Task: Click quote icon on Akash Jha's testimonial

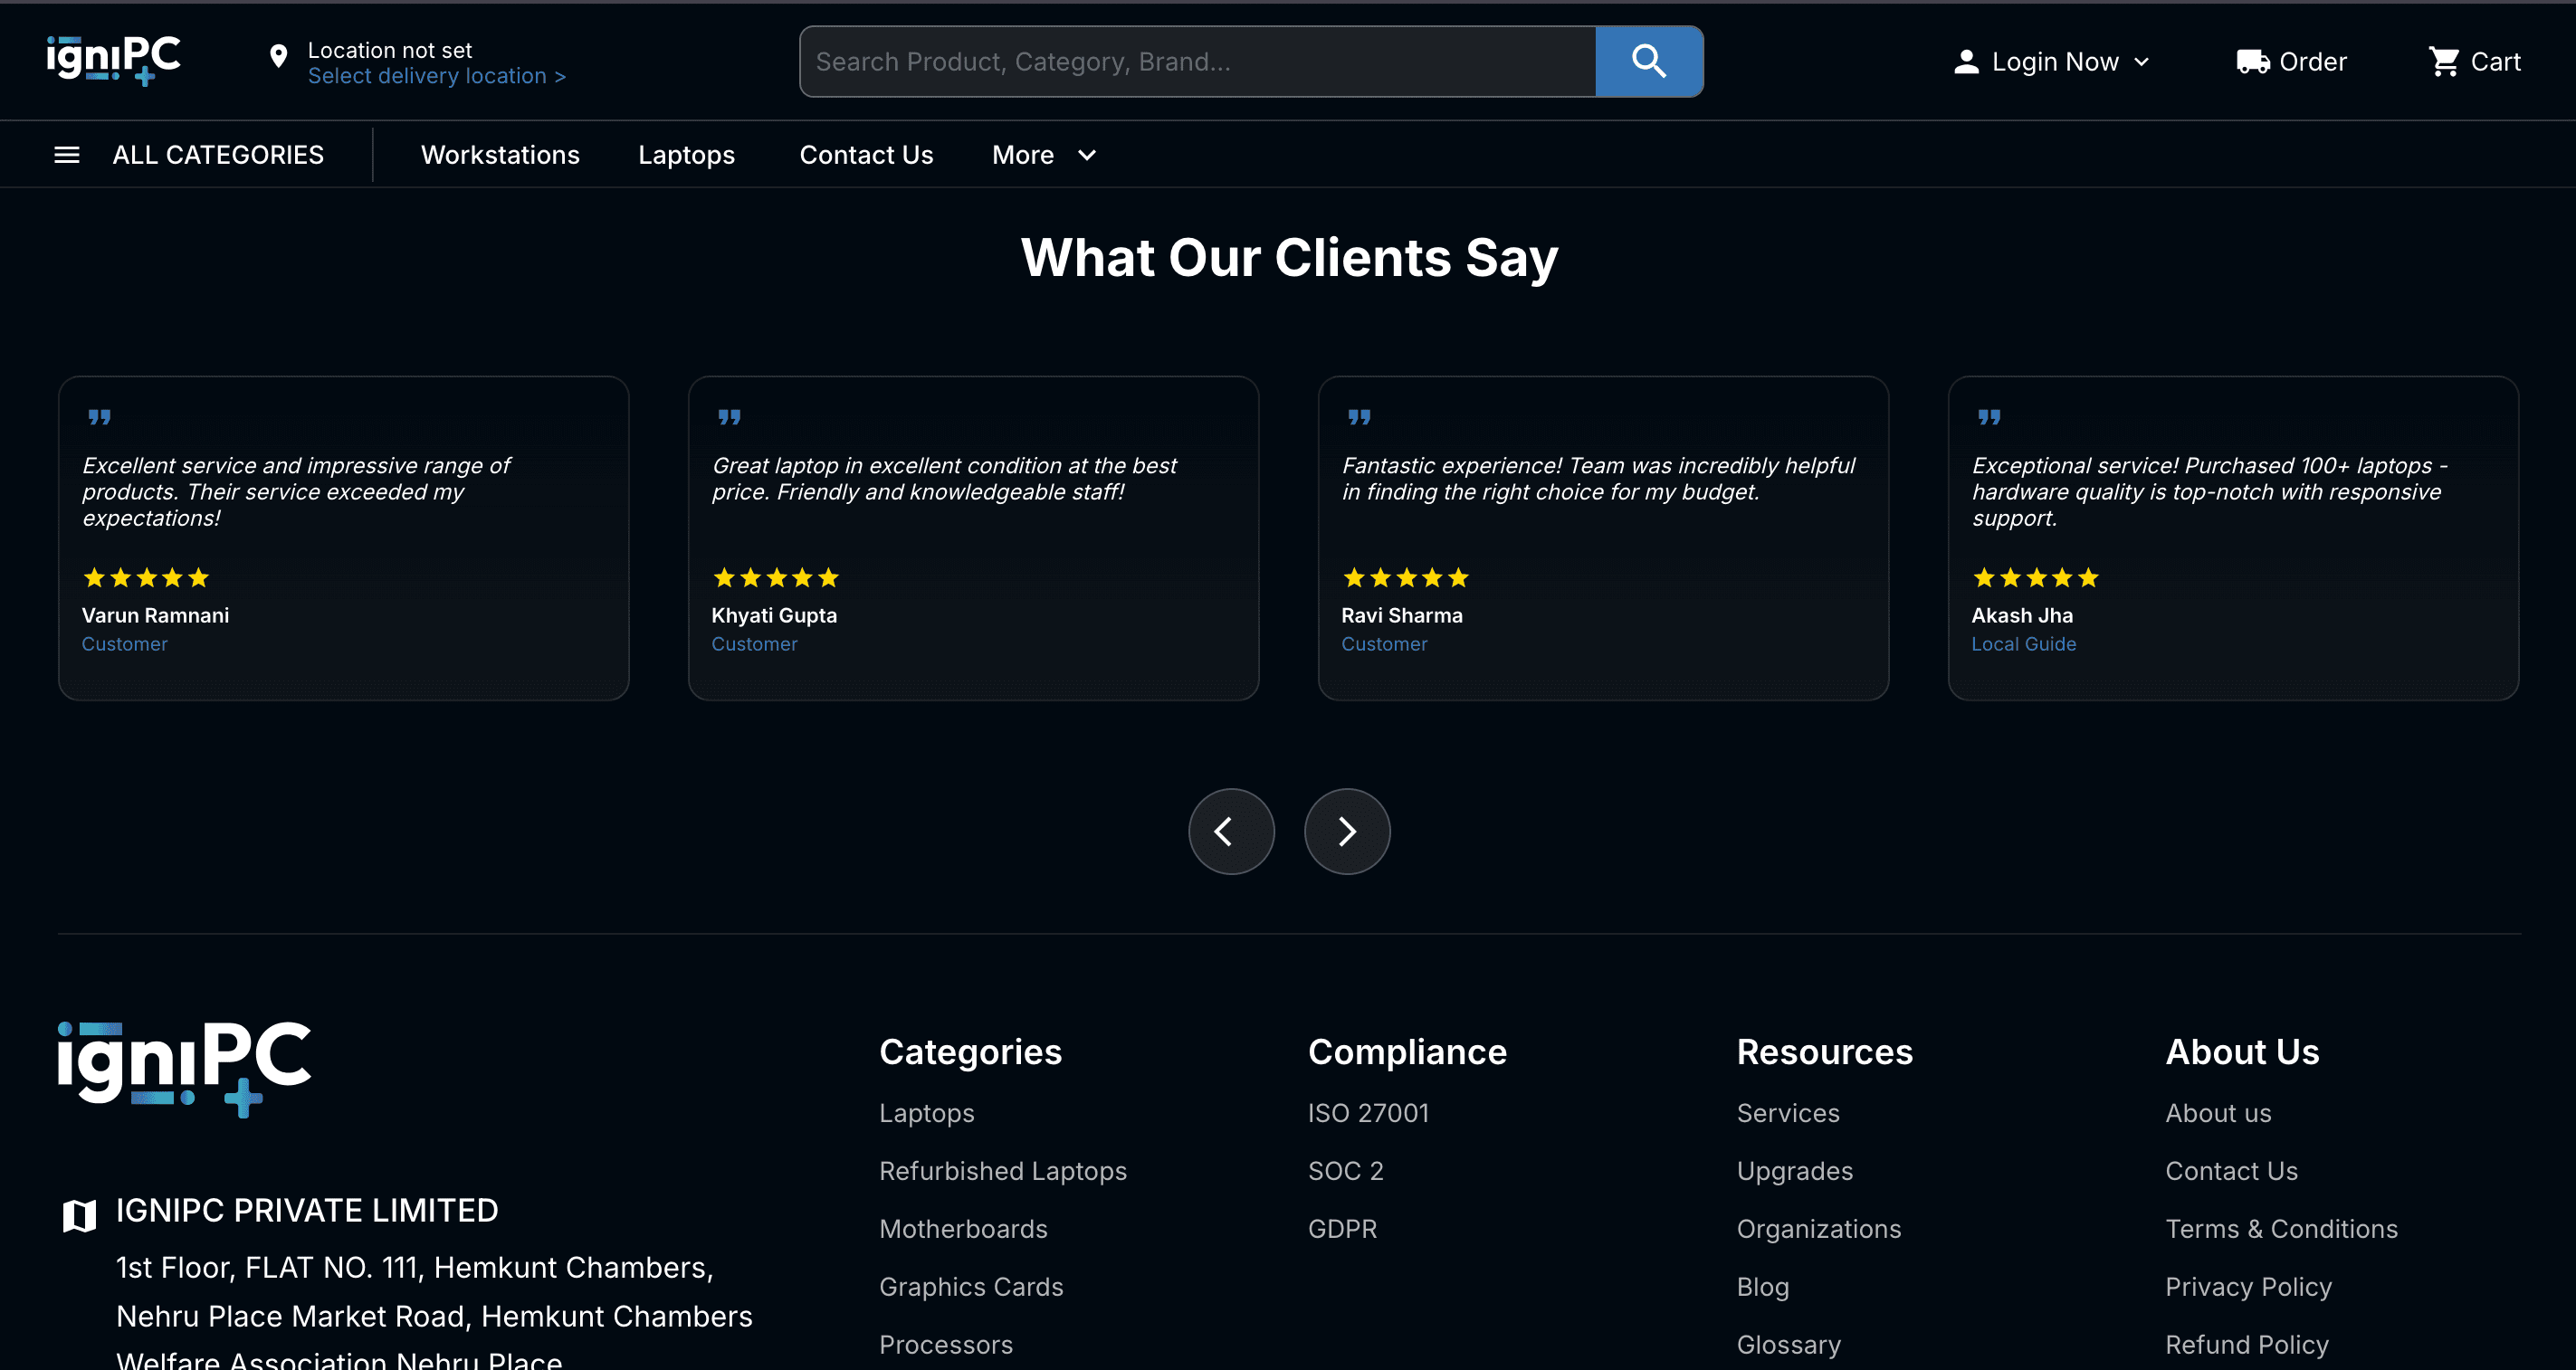Action: [1989, 417]
